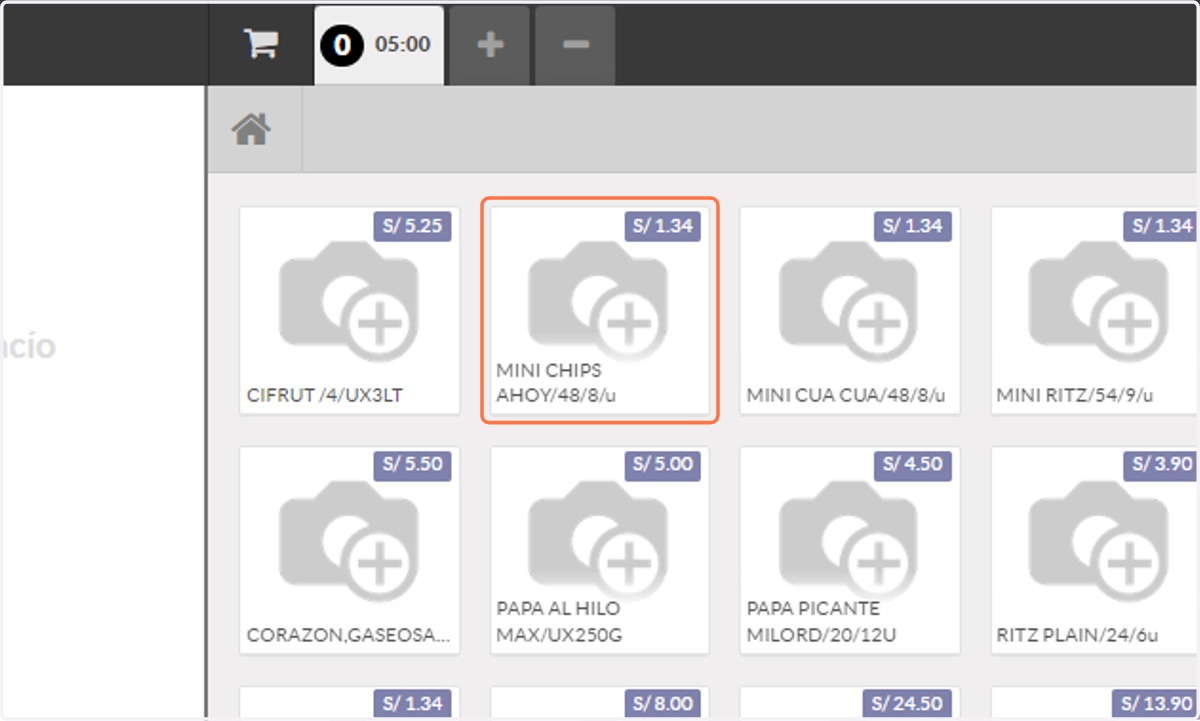Click camera placeholder on CORAZON,GASEOSA card
The image size is (1200, 721).
coord(349,540)
